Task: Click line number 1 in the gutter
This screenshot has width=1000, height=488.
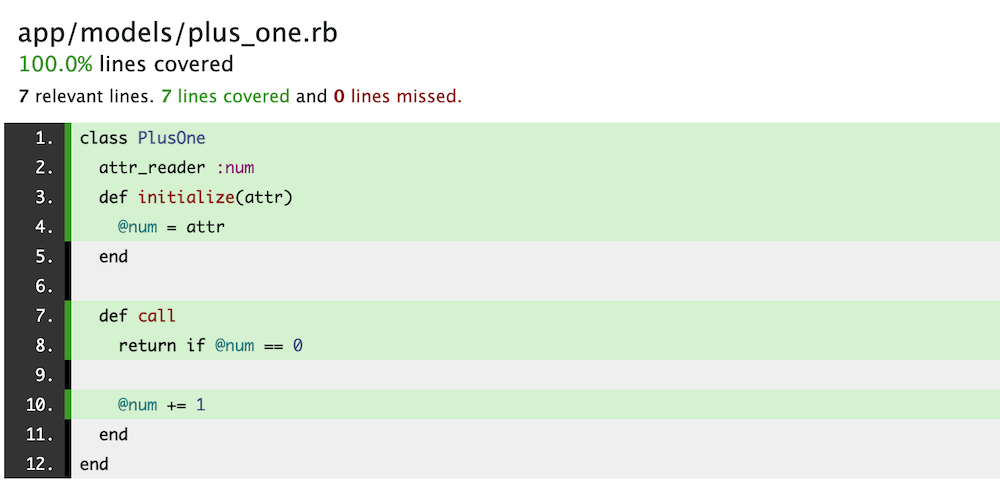Action: tap(44, 138)
